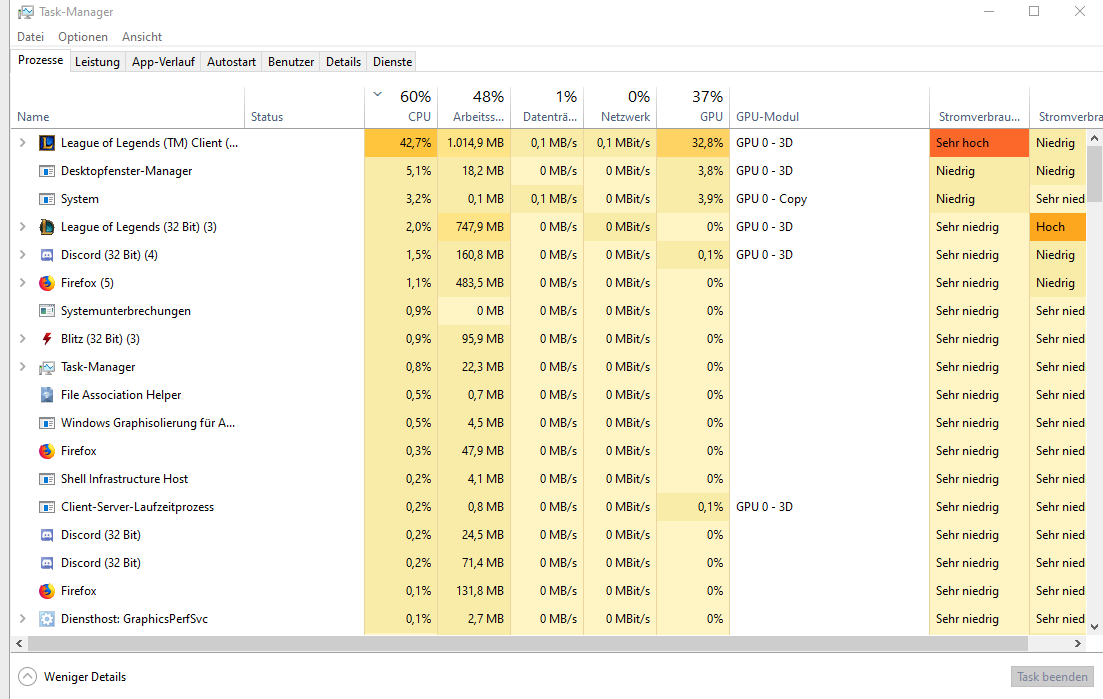Switch to the Leistung tab
The width and height of the screenshot is (1103, 699).
97,62
